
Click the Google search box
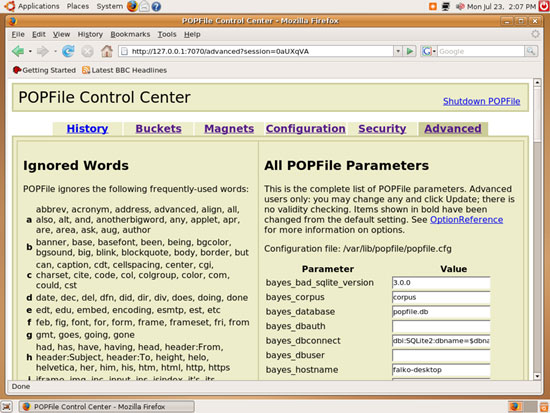point(481,51)
